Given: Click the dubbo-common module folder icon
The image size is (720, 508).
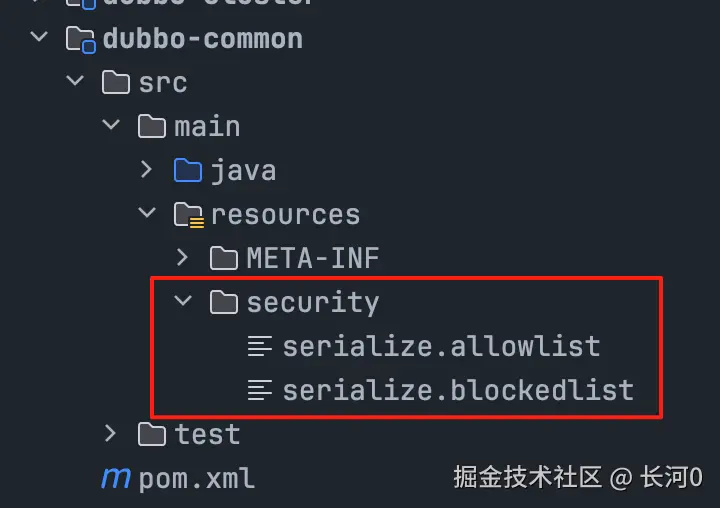Looking at the screenshot, I should pos(80,39).
